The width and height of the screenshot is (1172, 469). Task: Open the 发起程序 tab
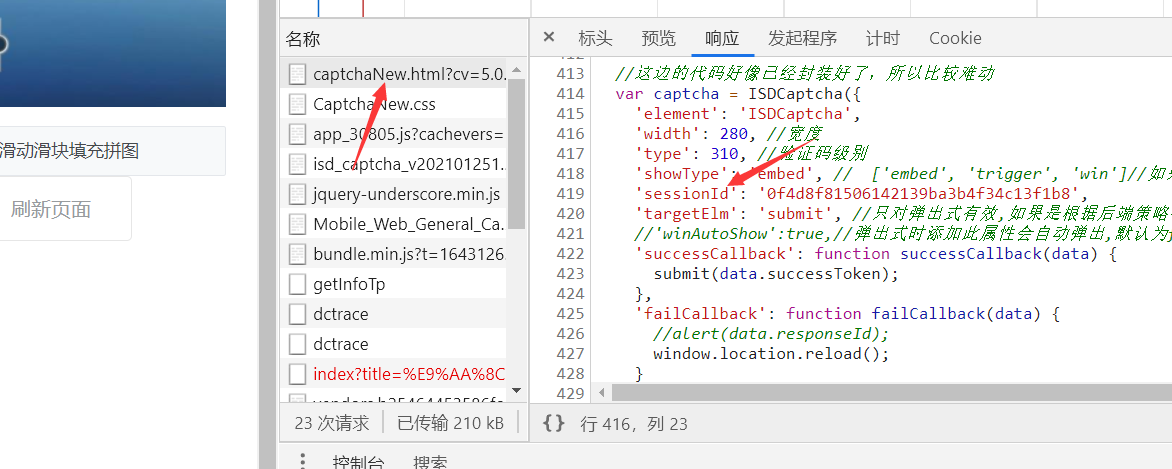803,38
